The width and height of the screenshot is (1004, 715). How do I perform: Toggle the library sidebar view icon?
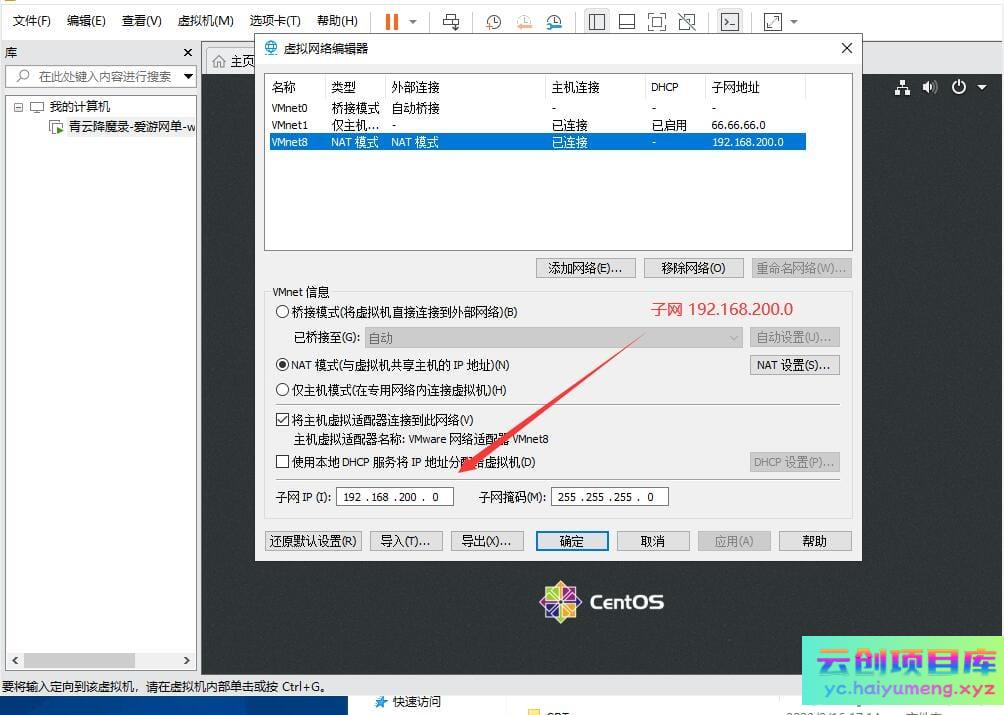(597, 21)
